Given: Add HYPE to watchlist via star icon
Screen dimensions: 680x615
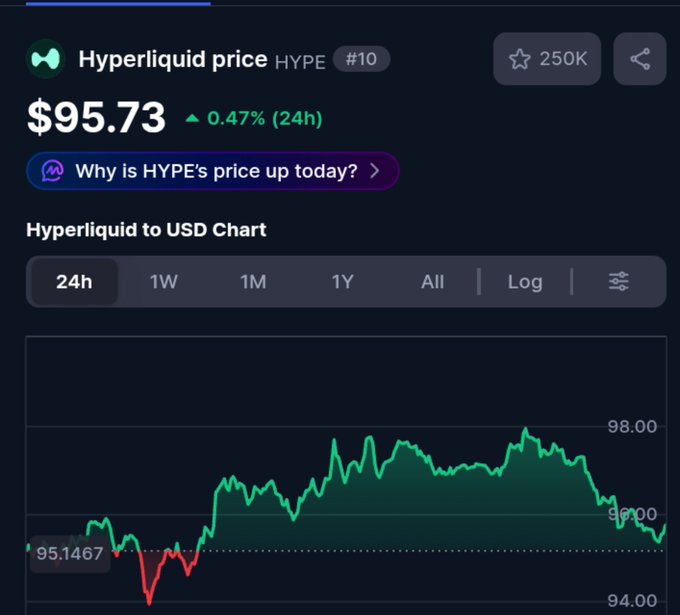Looking at the screenshot, I should pyautogui.click(x=520, y=59).
